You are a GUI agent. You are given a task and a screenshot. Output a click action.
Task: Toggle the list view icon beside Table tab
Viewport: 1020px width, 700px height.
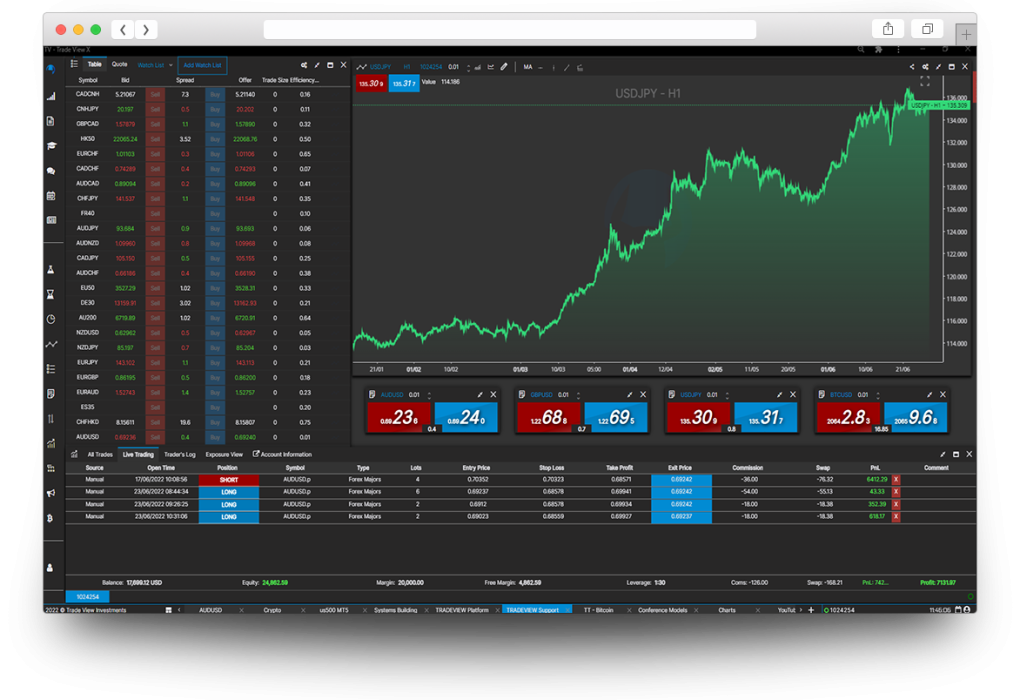[74, 64]
